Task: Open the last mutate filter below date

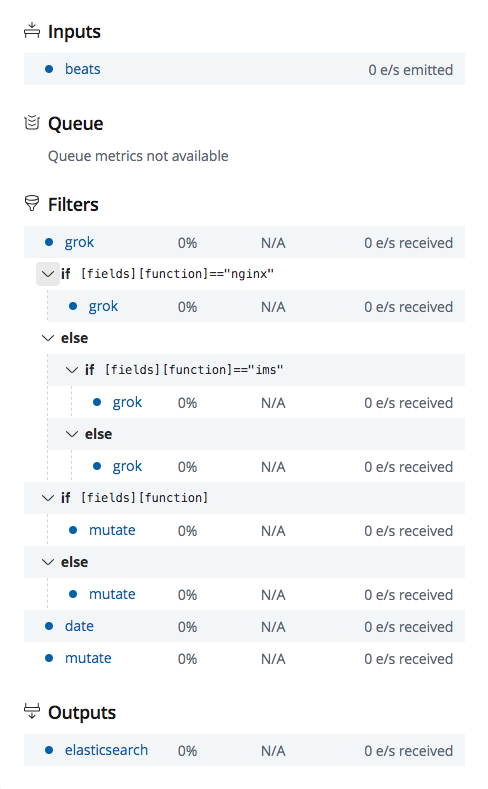Action: 88,658
